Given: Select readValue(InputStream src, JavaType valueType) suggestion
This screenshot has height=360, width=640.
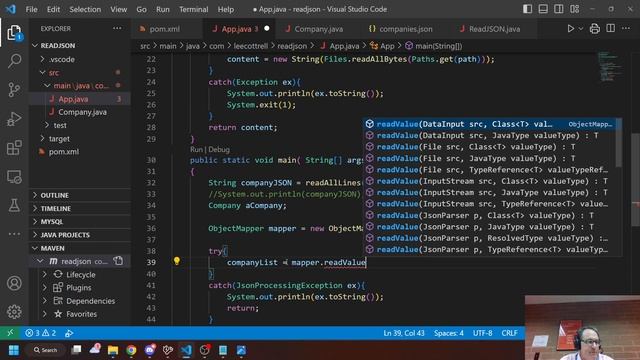Looking at the screenshot, I should 490,192.
